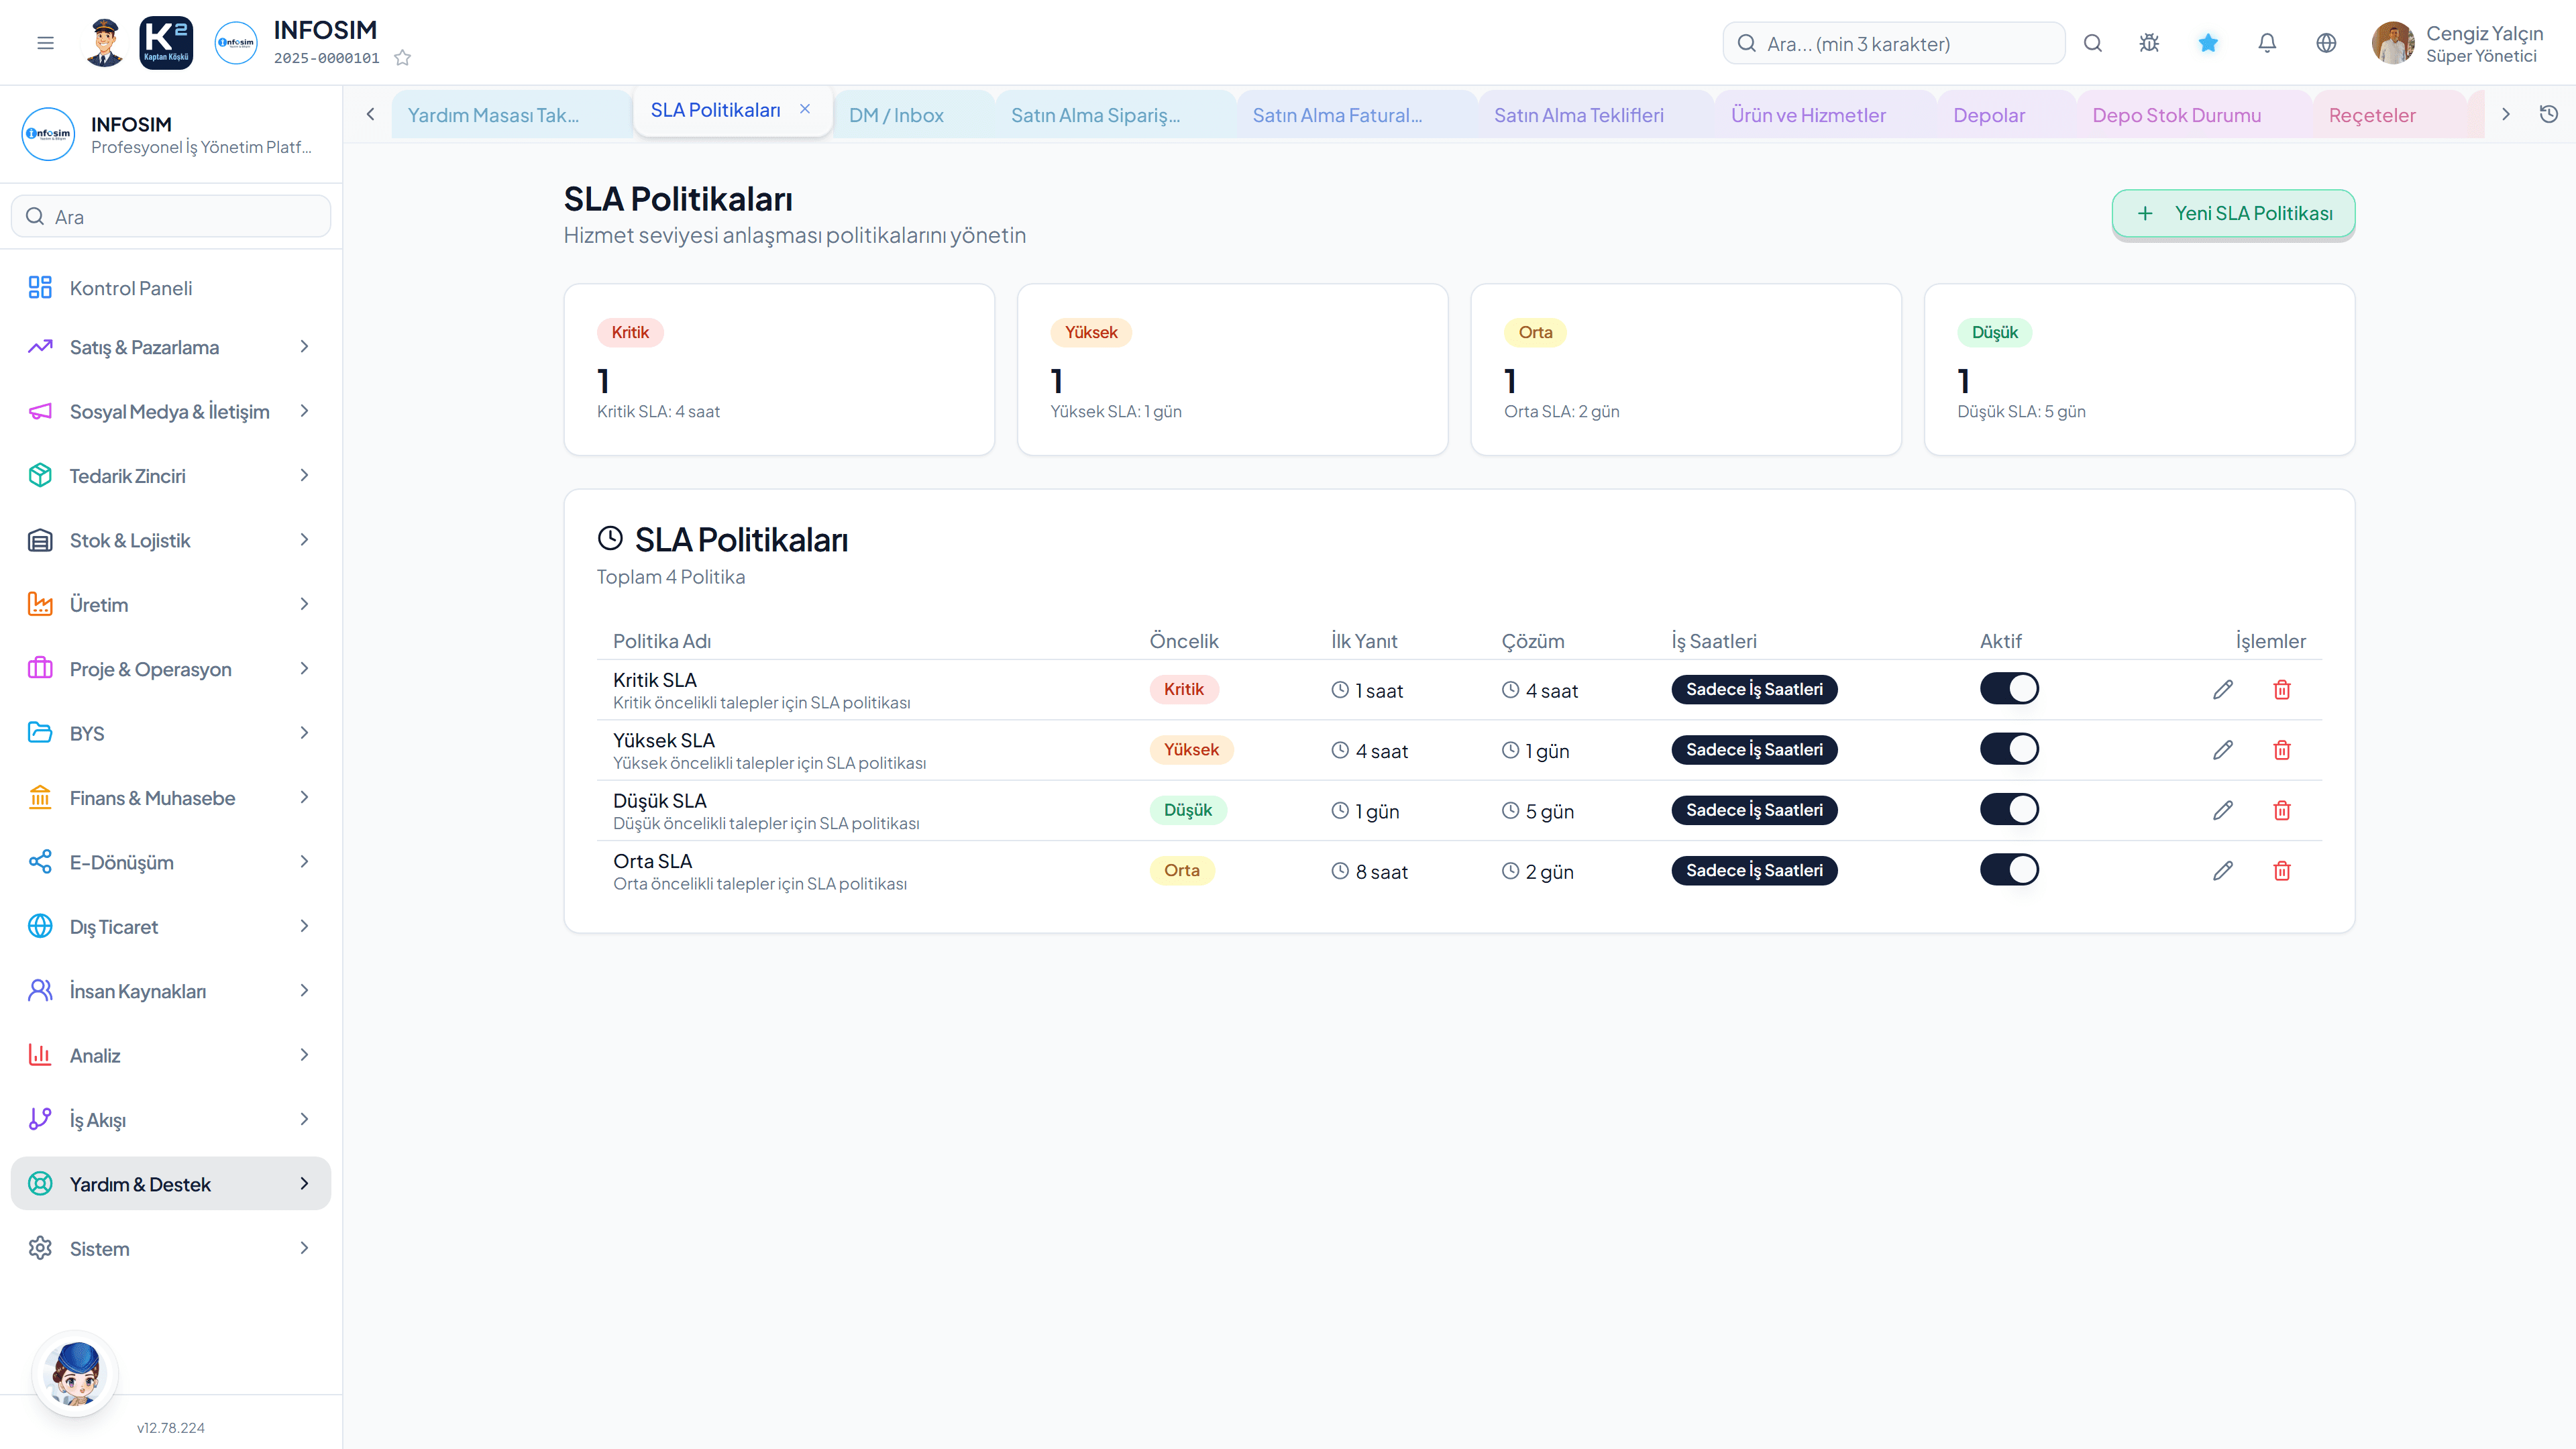The width and height of the screenshot is (2576, 1449).
Task: Click the Dış Ticaret globe icon
Action: [40, 926]
